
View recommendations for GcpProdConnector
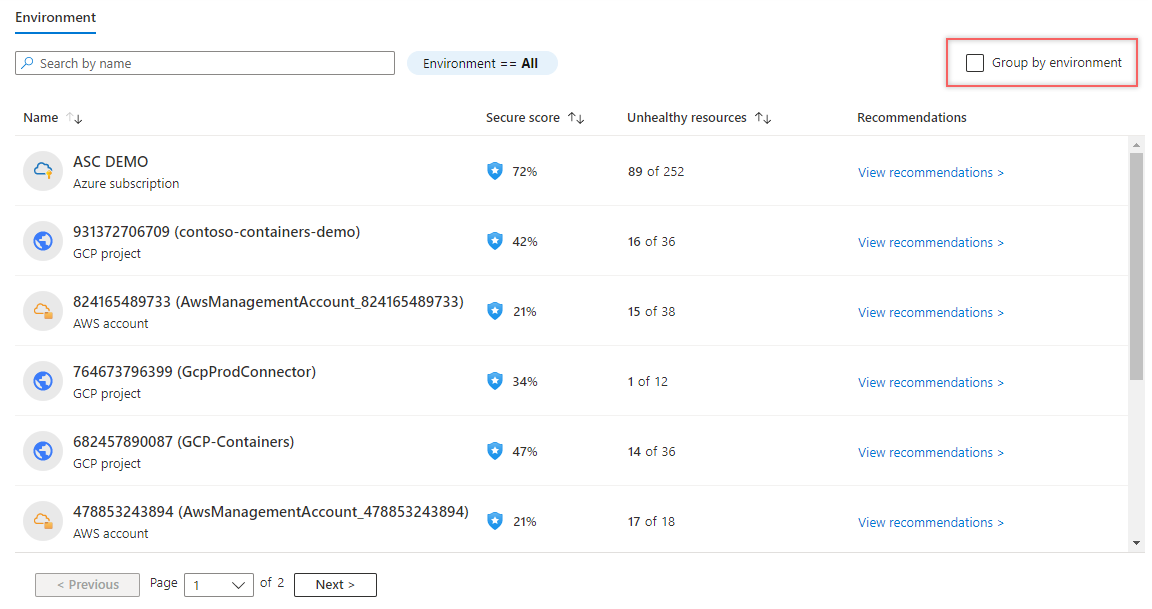pyautogui.click(x=931, y=382)
